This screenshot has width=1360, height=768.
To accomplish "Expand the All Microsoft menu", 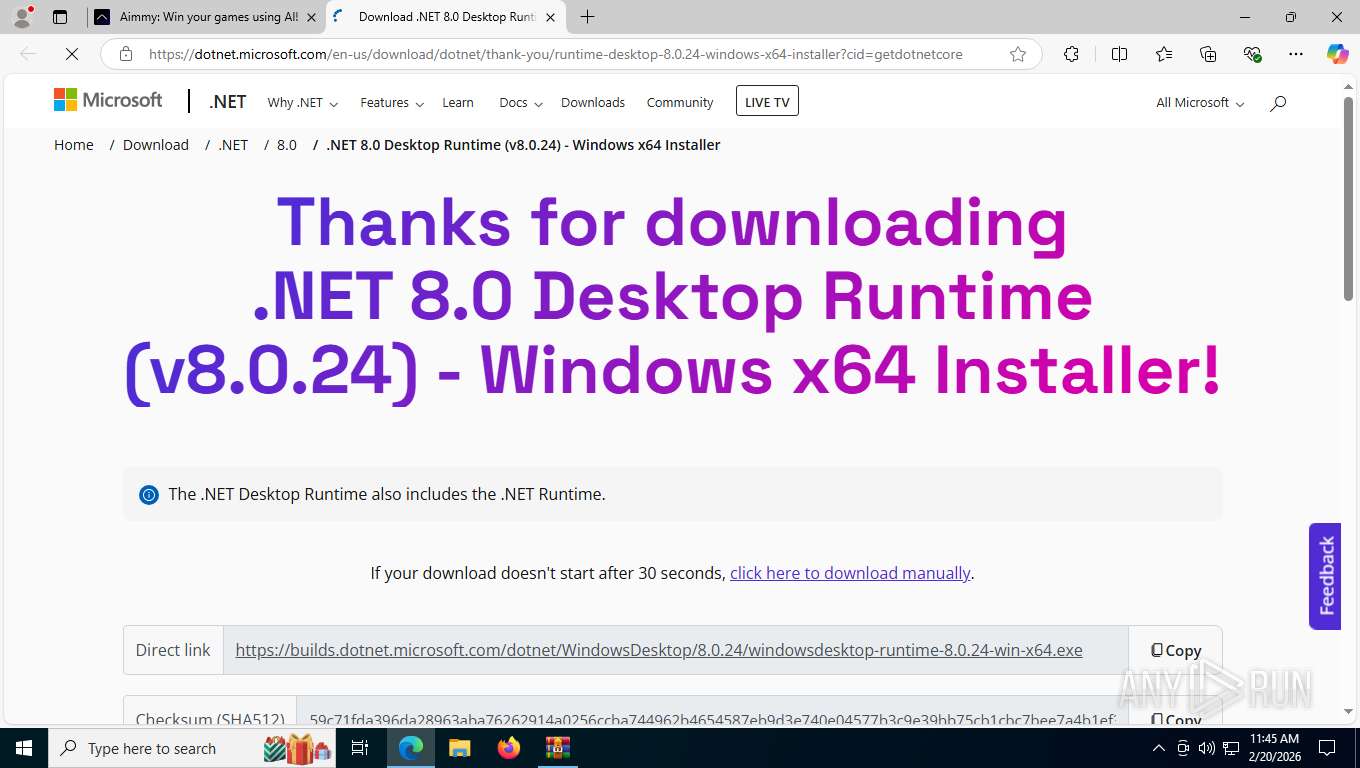I will (1200, 102).
